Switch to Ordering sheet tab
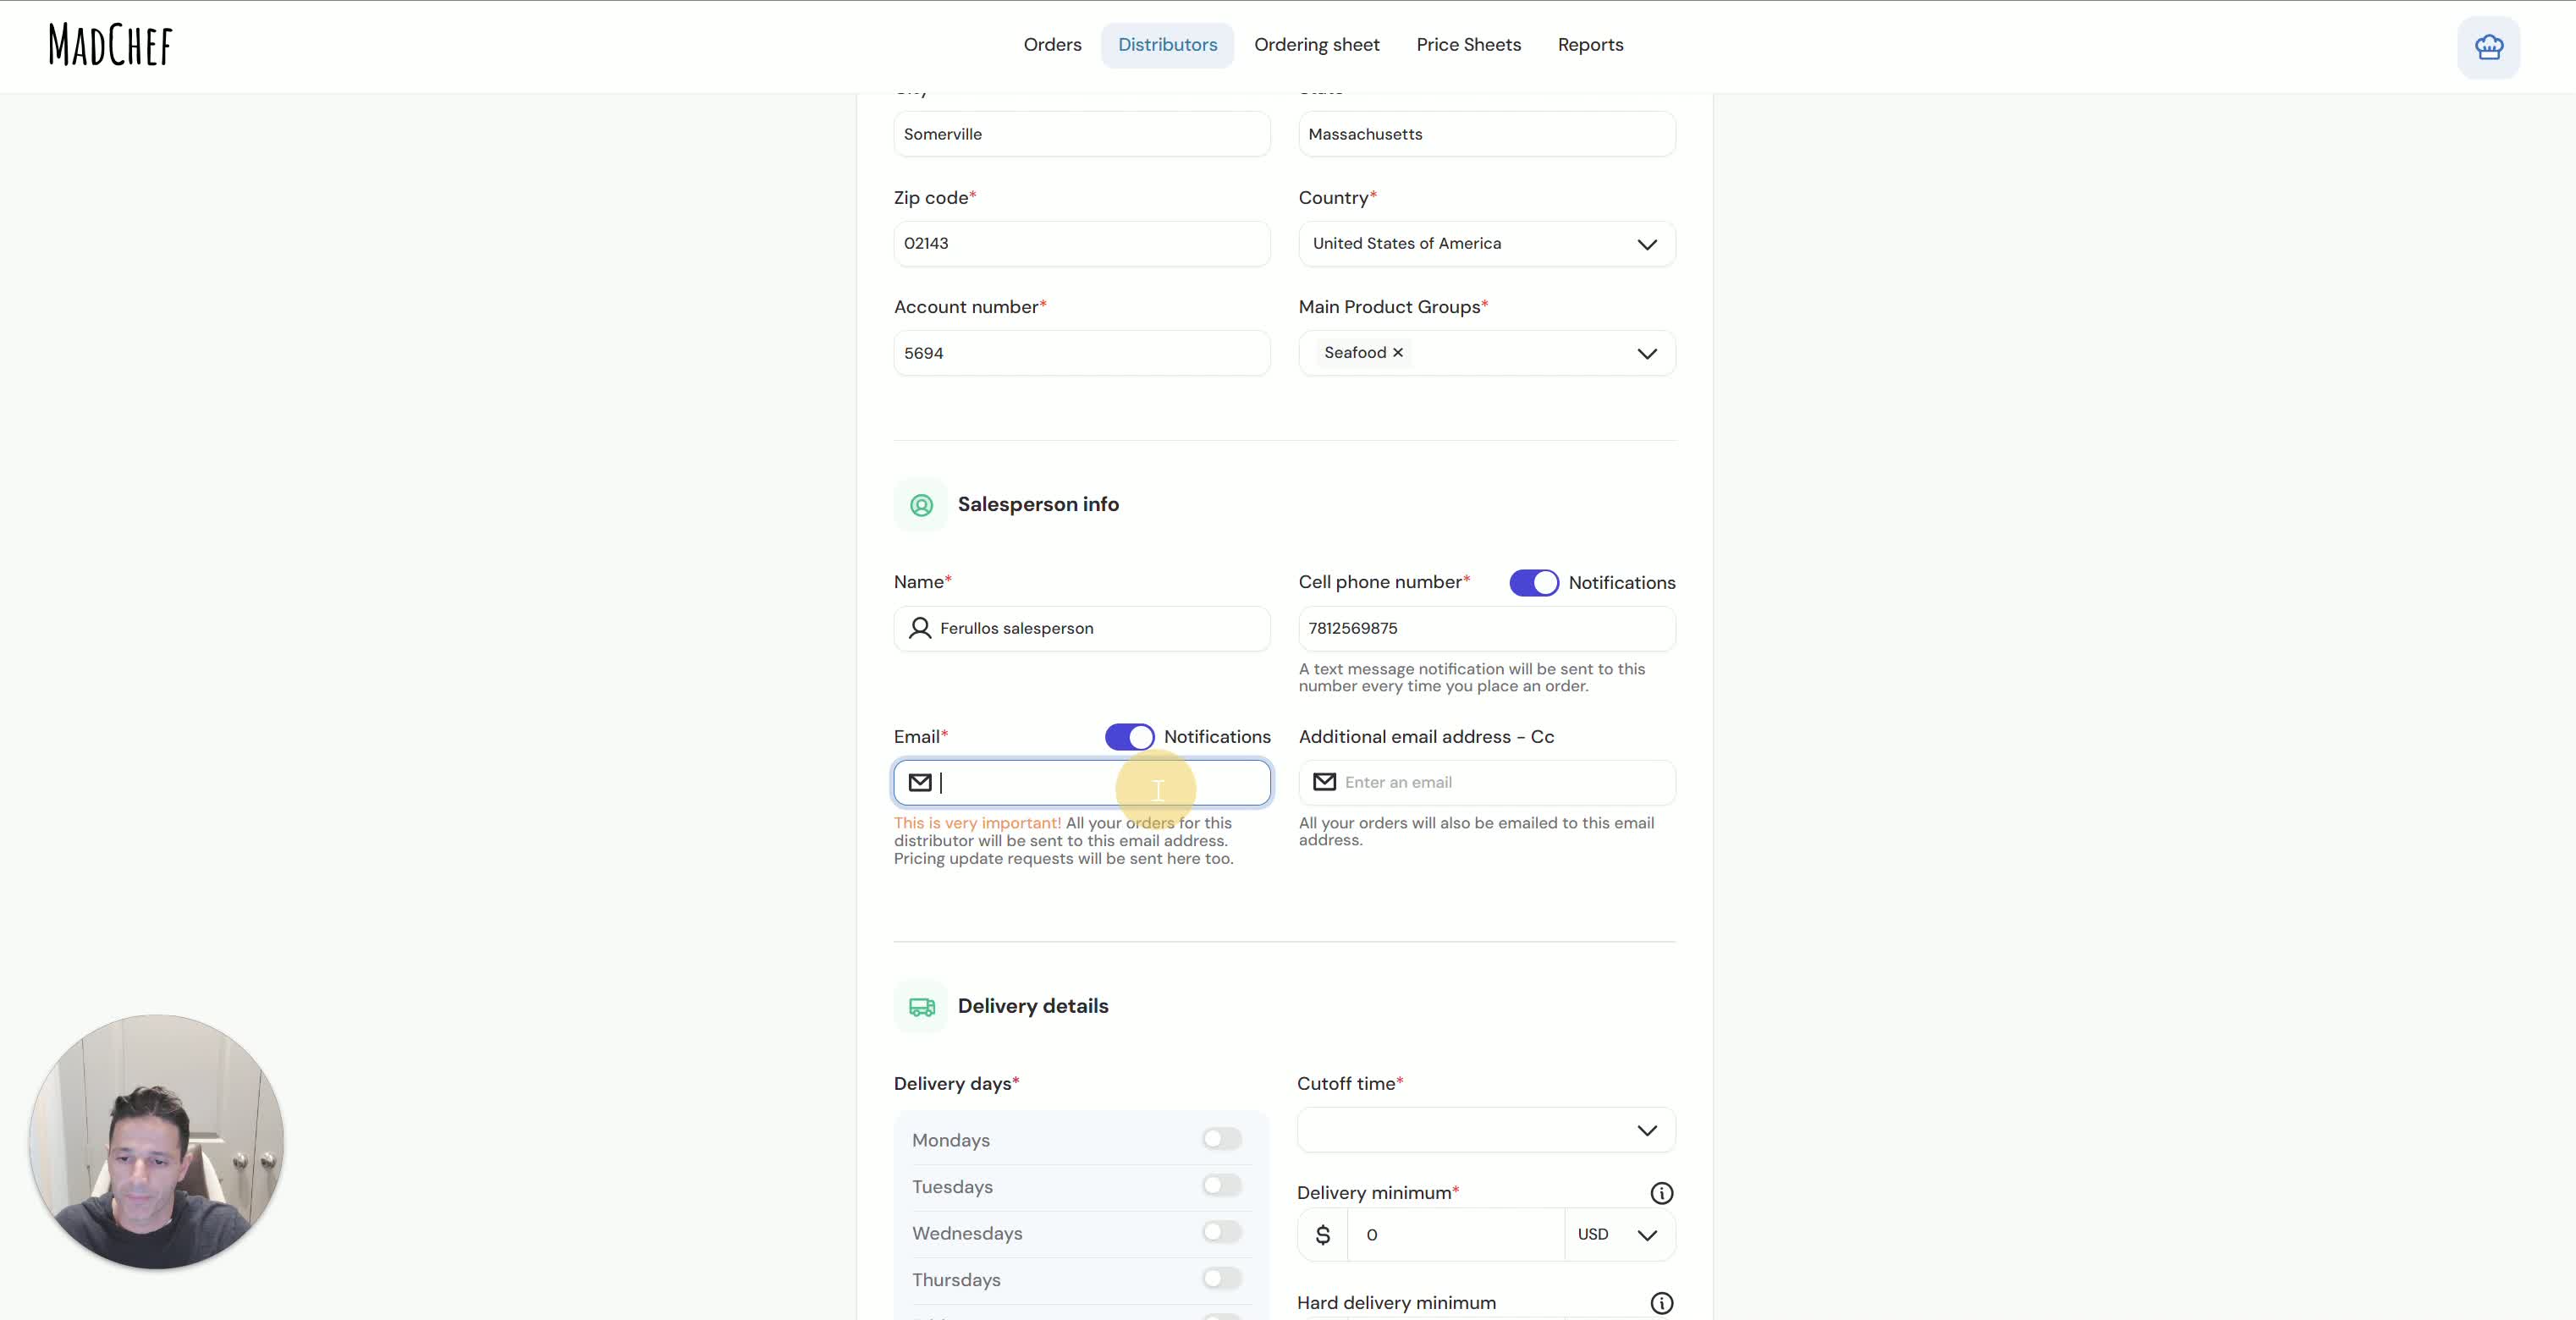Image resolution: width=2576 pixels, height=1320 pixels. (1316, 45)
